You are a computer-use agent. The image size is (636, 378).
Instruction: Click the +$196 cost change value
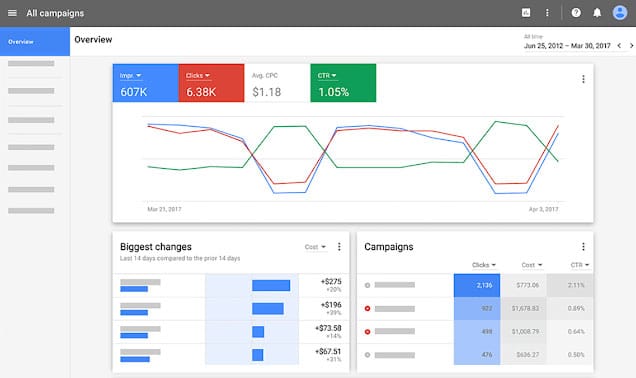[331, 305]
